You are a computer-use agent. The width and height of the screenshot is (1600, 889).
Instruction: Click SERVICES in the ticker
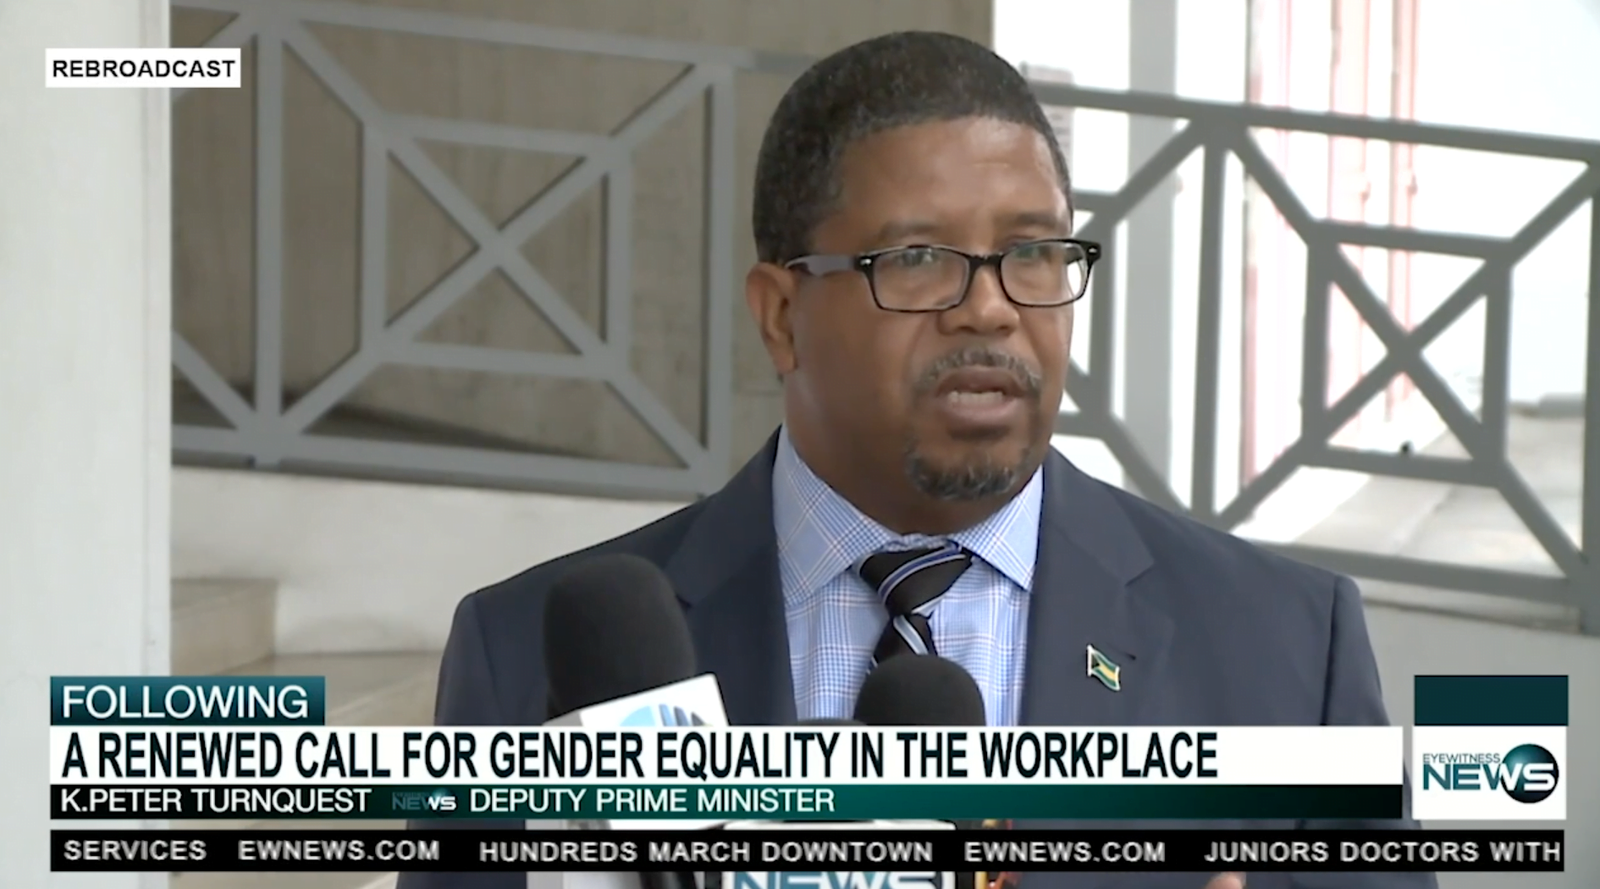coord(135,851)
